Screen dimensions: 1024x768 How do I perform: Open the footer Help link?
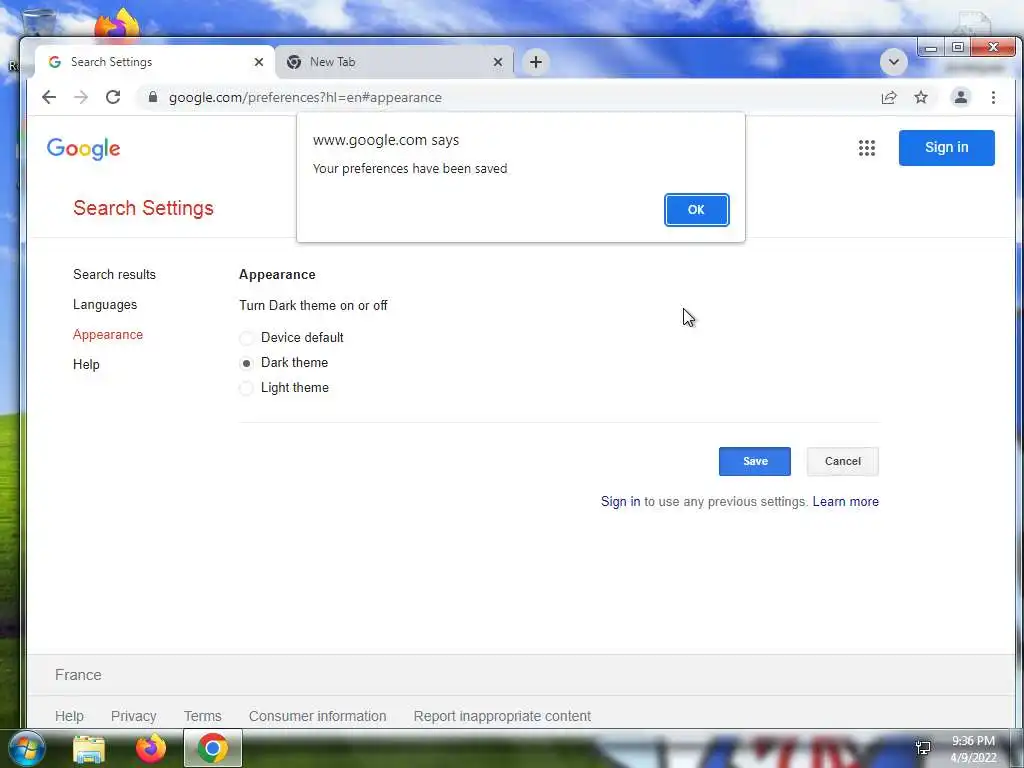(69, 716)
